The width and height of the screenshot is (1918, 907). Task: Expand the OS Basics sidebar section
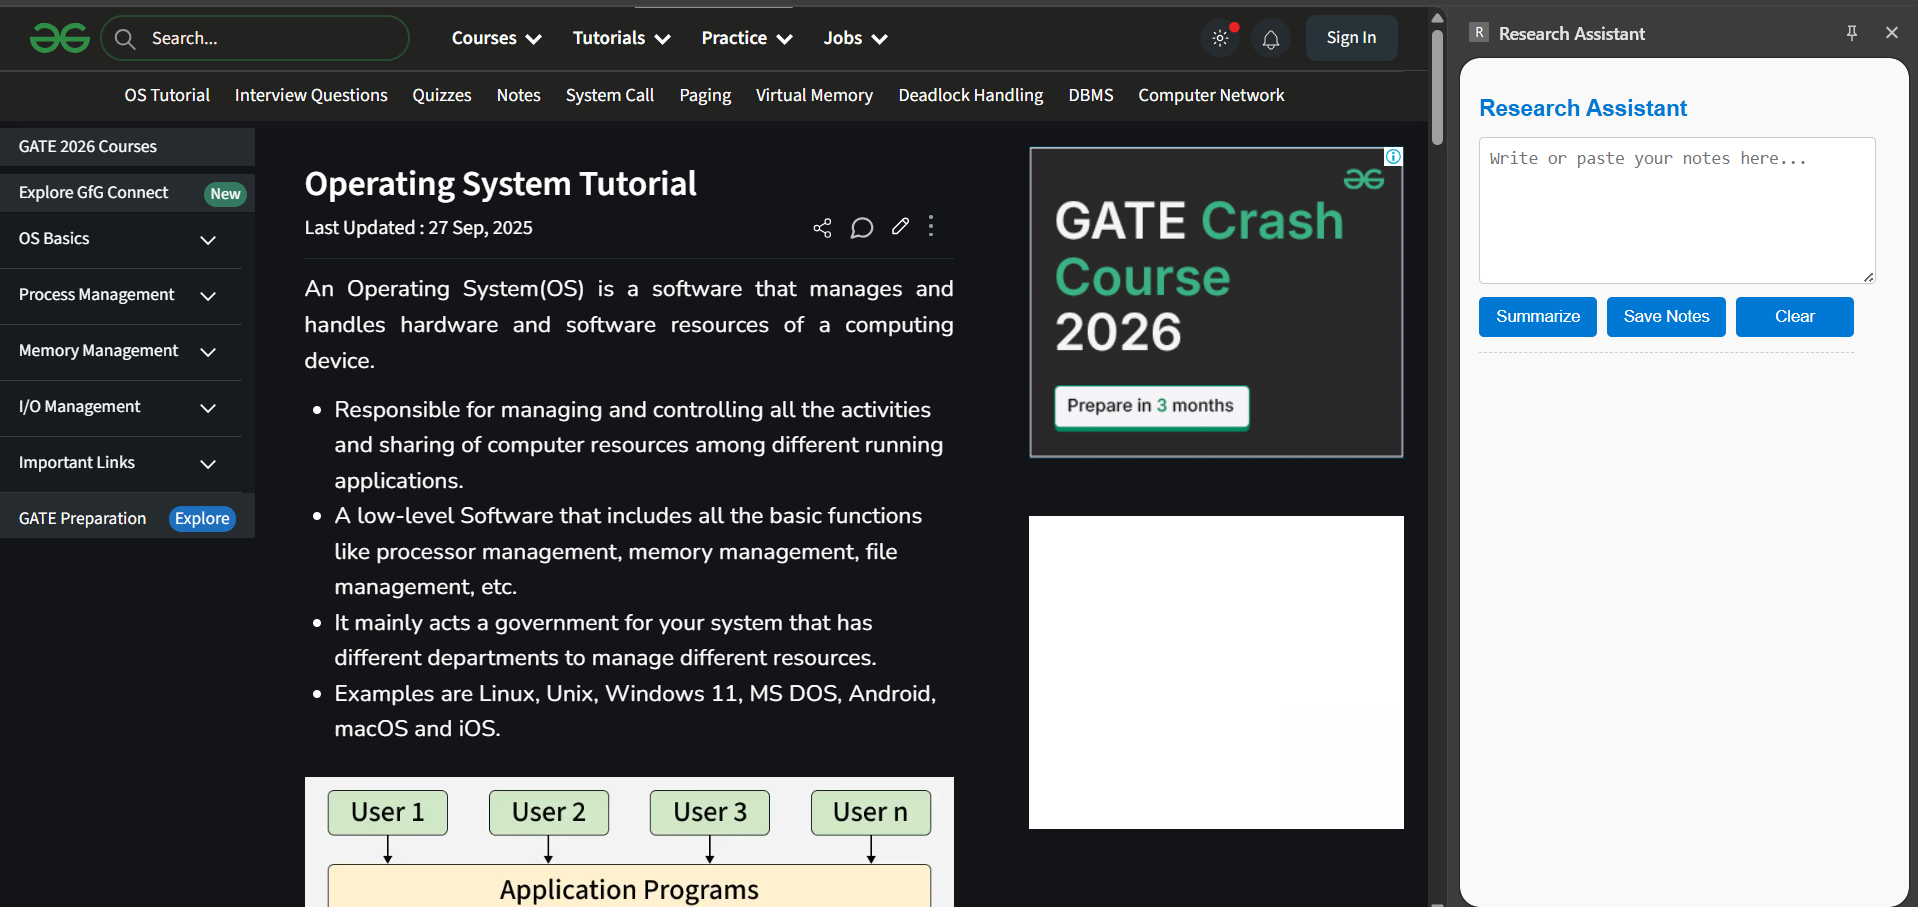pos(208,240)
